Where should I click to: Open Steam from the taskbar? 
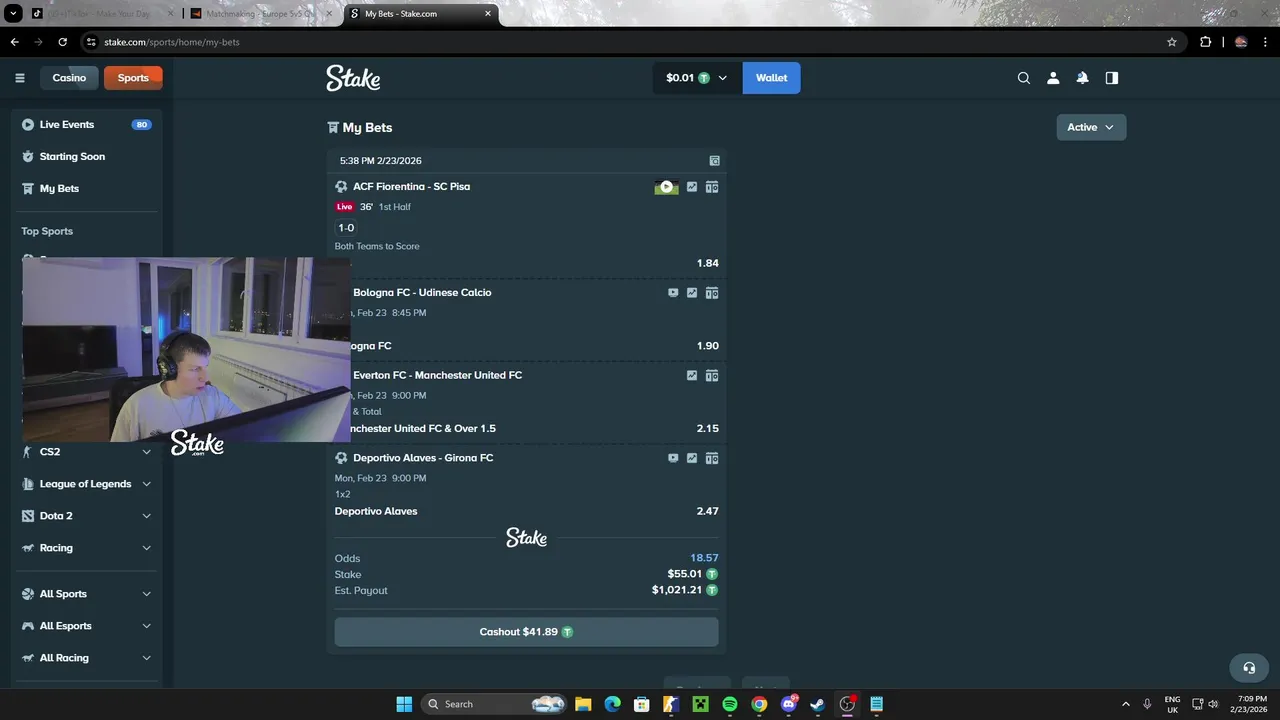pyautogui.click(x=817, y=704)
